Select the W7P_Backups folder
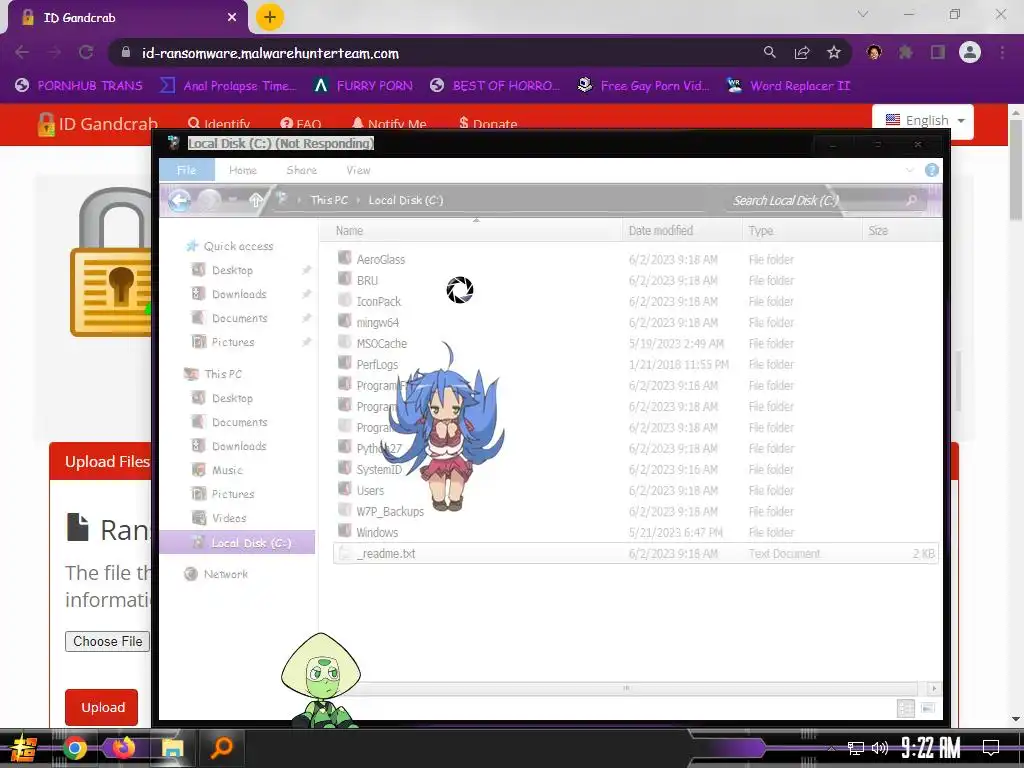 click(390, 511)
